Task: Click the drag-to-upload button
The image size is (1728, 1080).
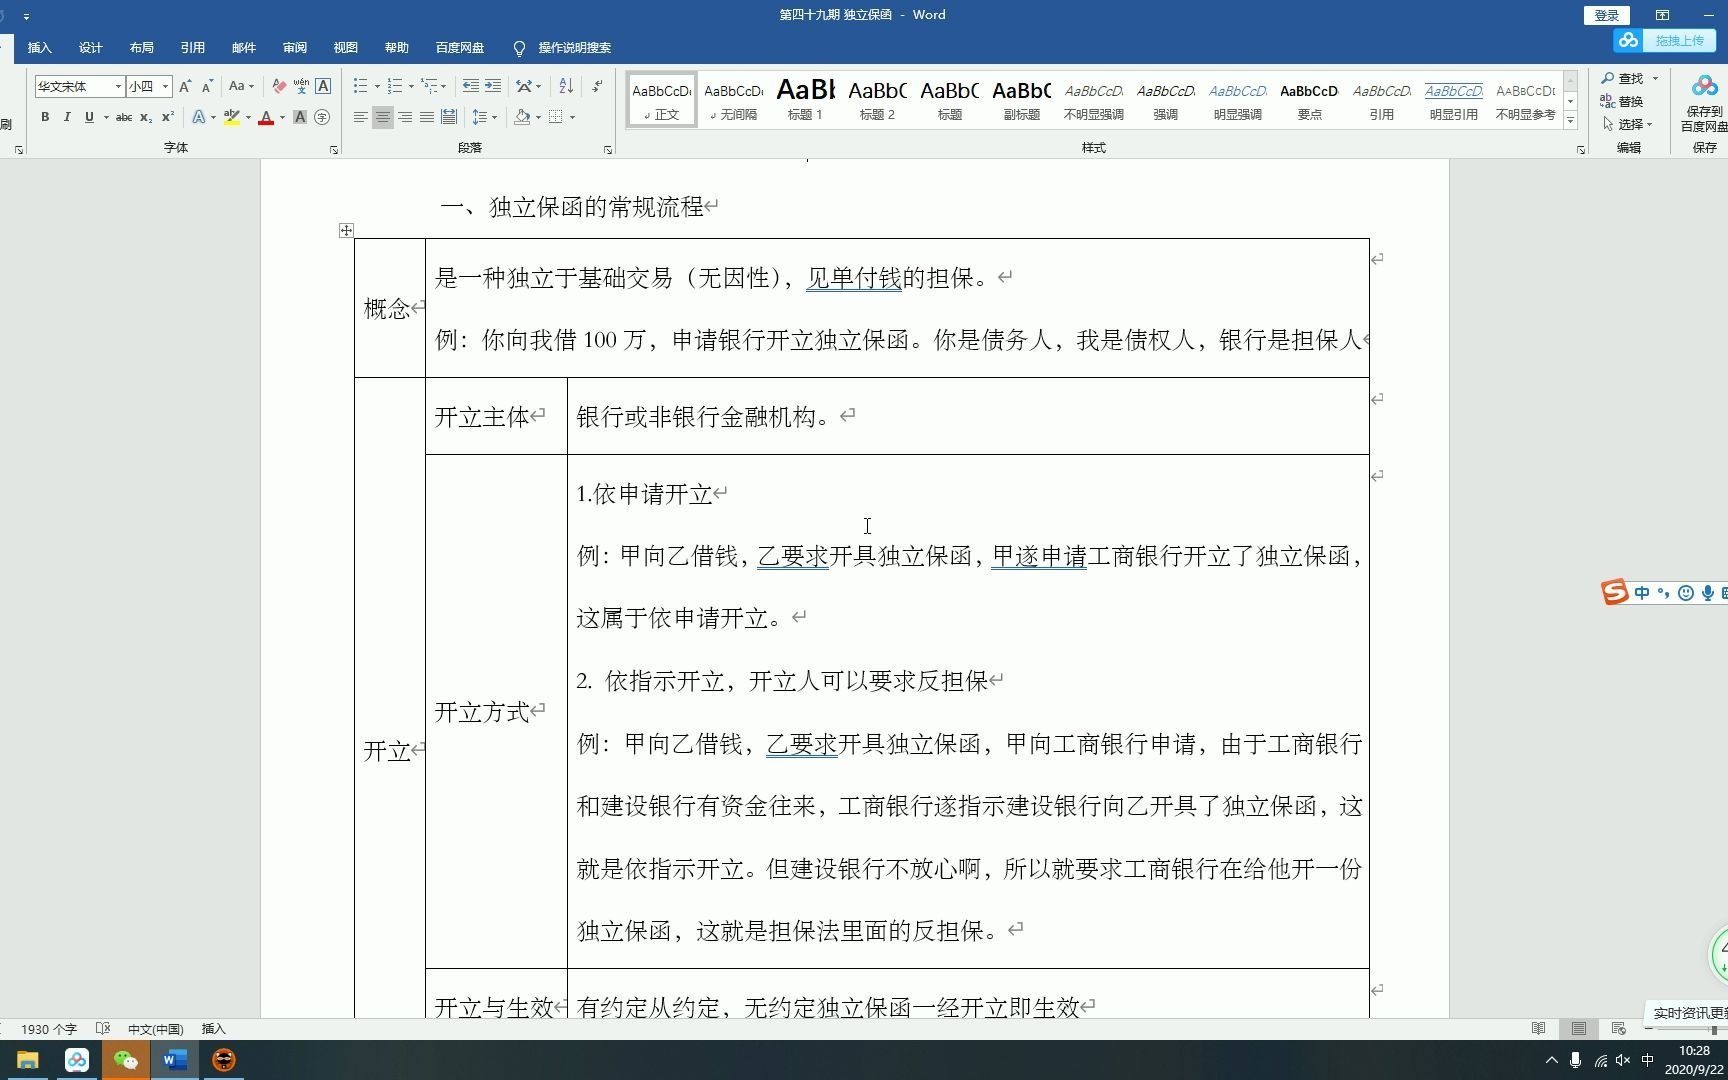Action: point(1664,40)
